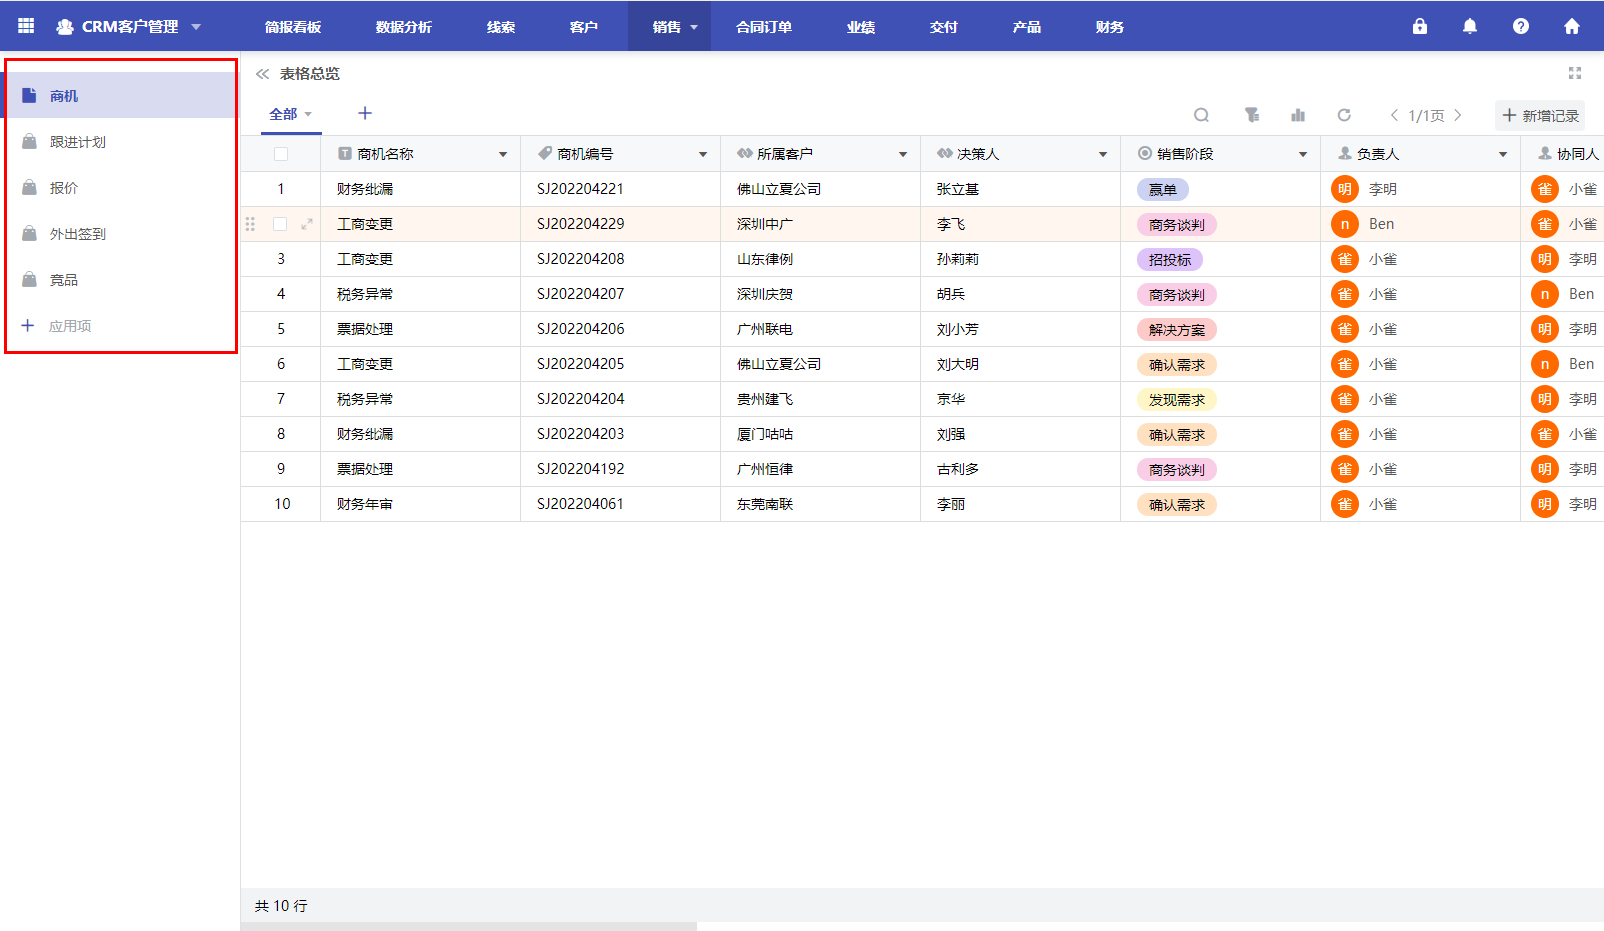Select 报价 in the left sidebar

click(x=62, y=187)
